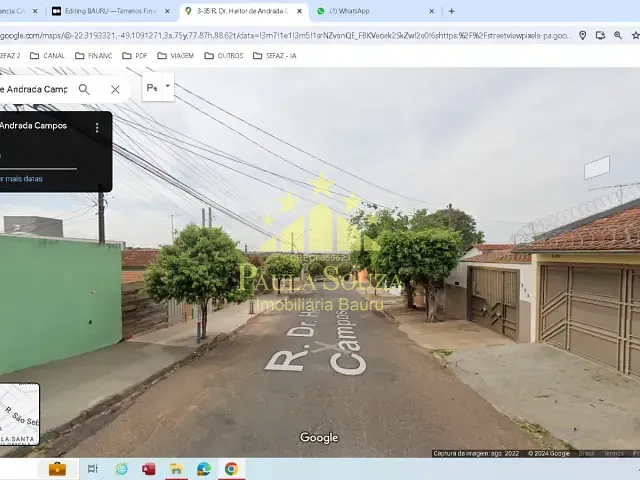This screenshot has height=480, width=640.
Task: Open Microsoft Edge from the taskbar
Action: tap(204, 469)
